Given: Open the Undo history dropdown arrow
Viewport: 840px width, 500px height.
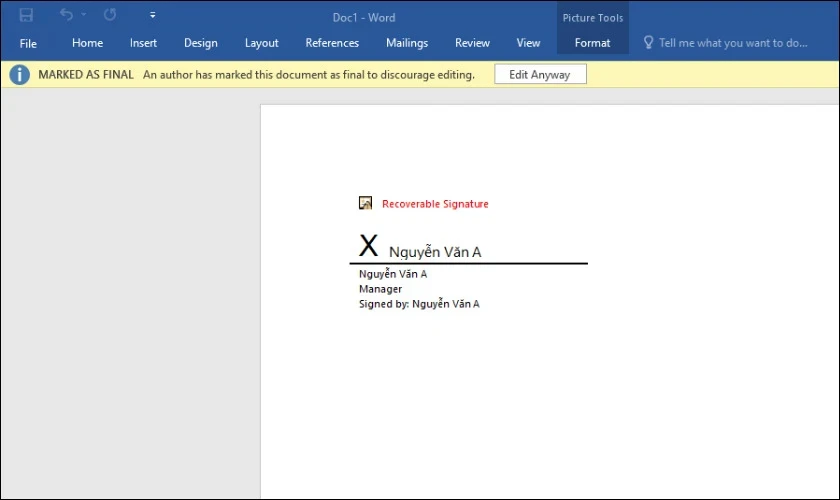Looking at the screenshot, I should coord(84,15).
